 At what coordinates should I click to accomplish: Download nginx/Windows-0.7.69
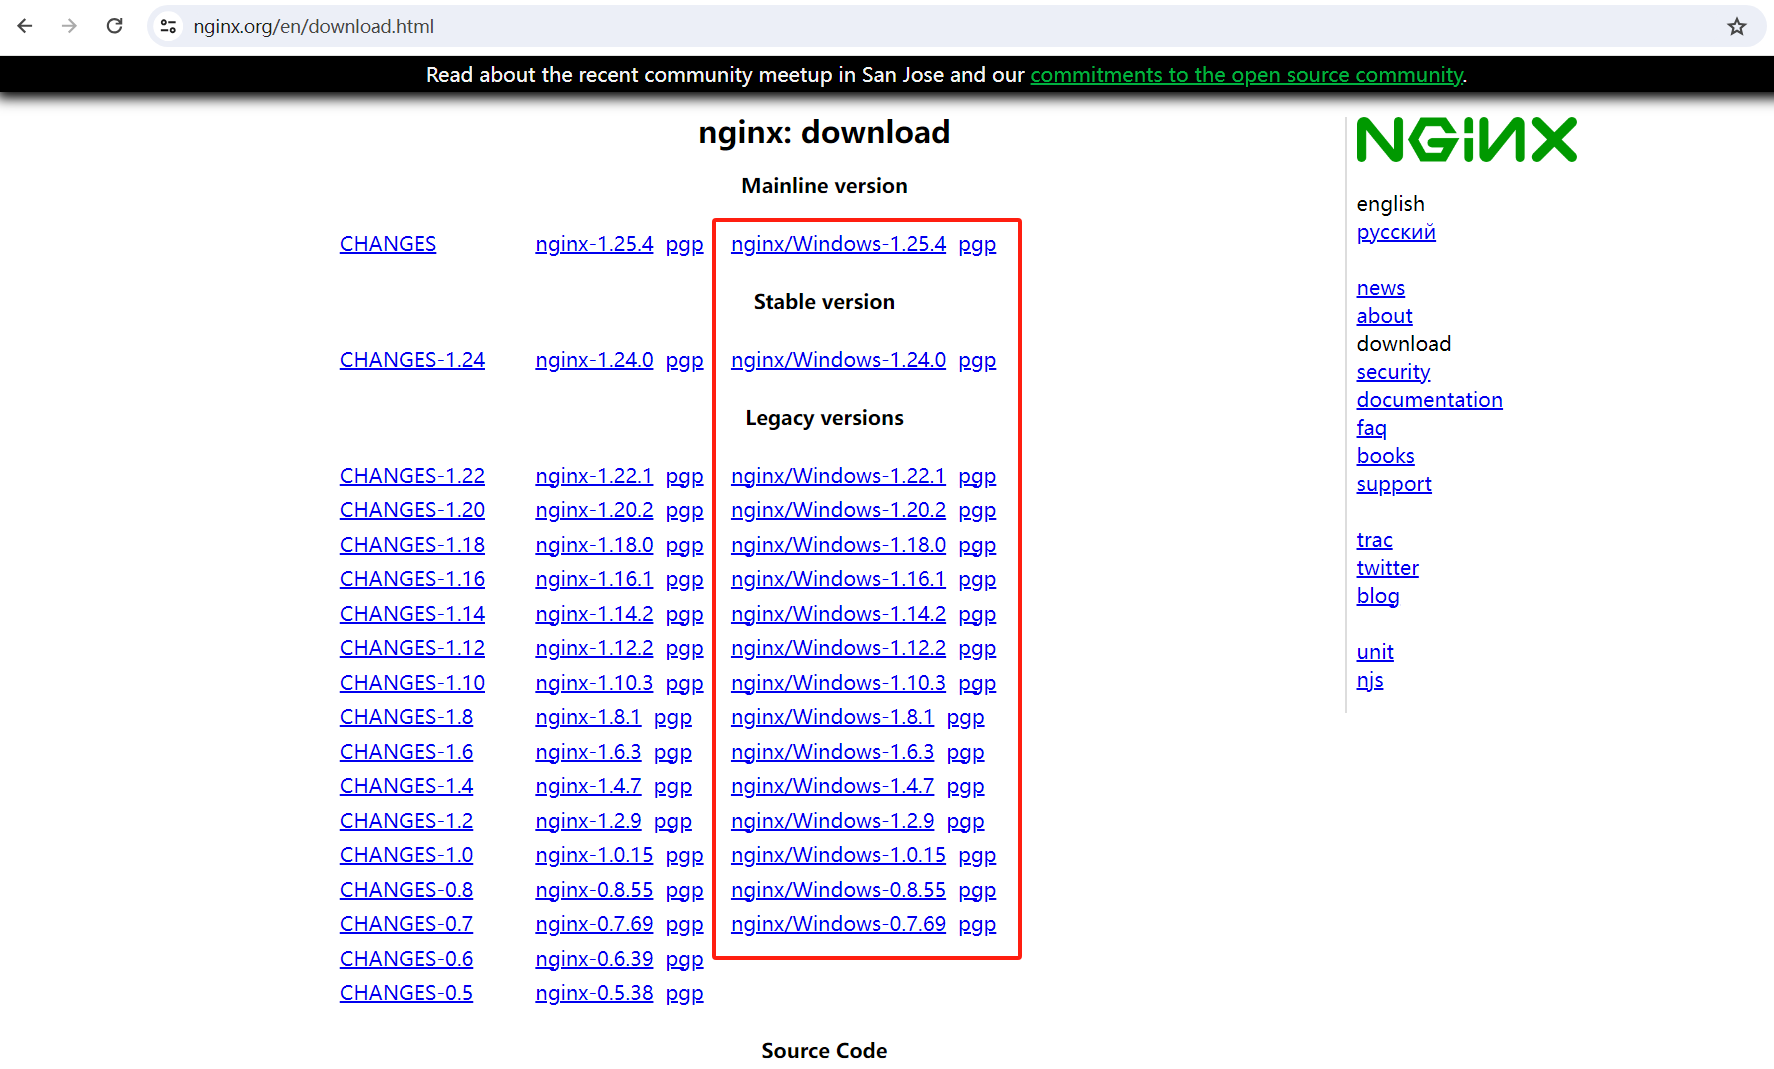point(838,924)
